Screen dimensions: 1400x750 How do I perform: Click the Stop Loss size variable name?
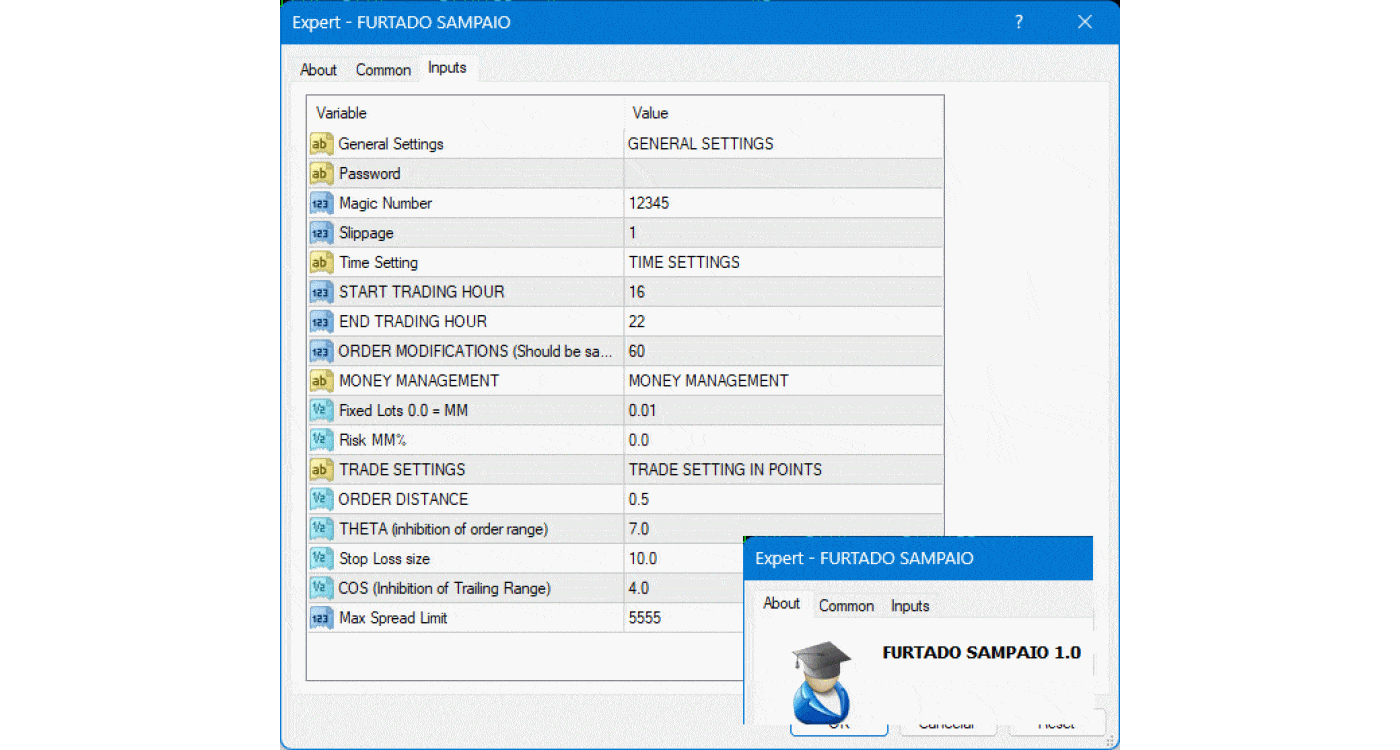[384, 558]
